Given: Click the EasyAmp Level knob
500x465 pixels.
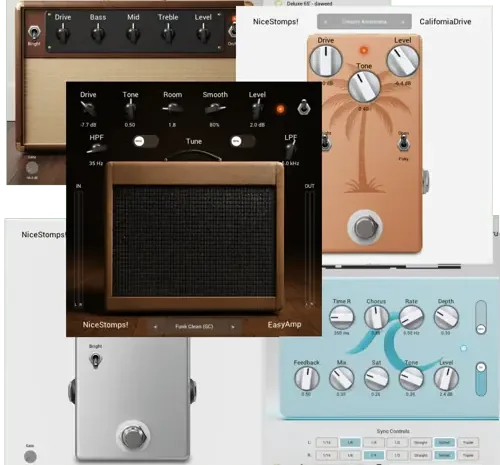Looking at the screenshot, I should coord(257,109).
